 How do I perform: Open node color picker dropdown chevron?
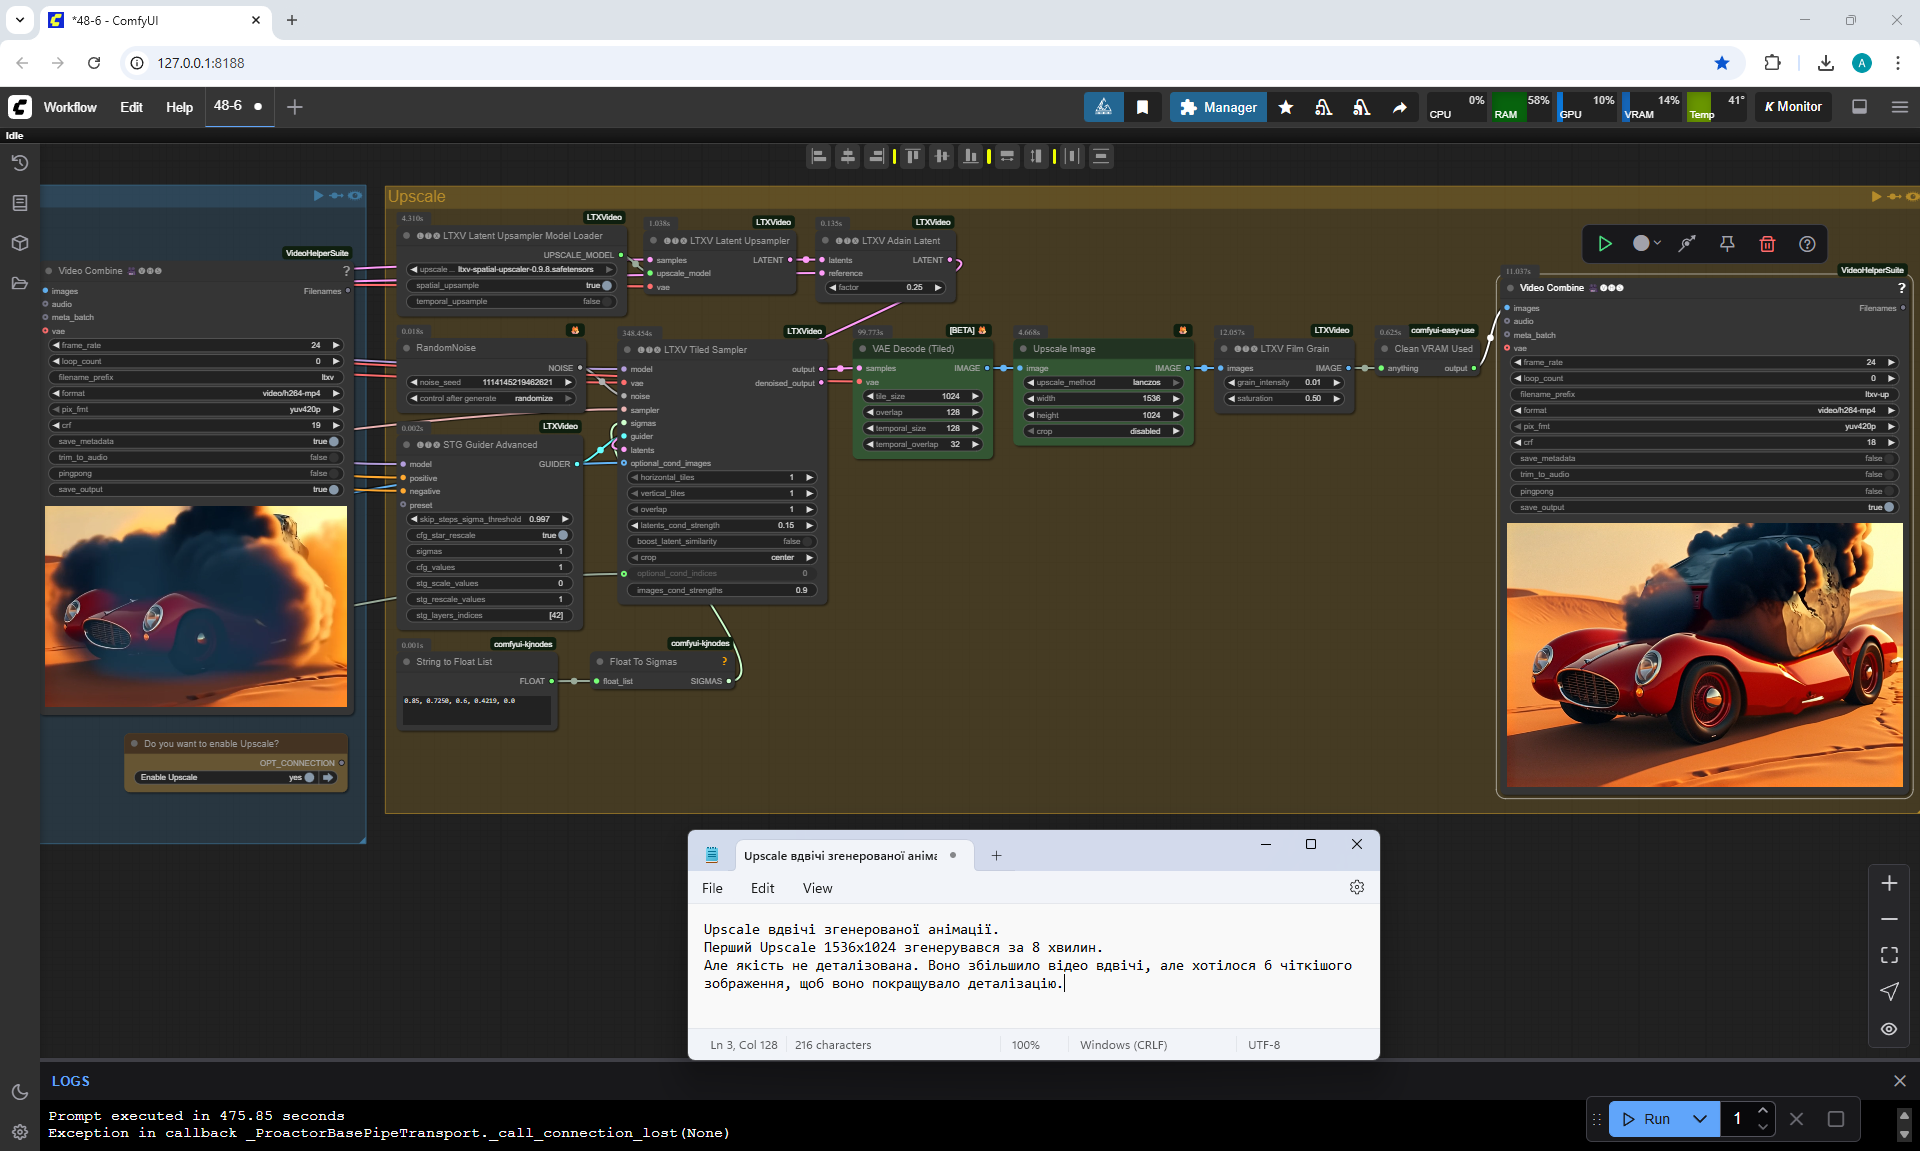click(x=1658, y=244)
